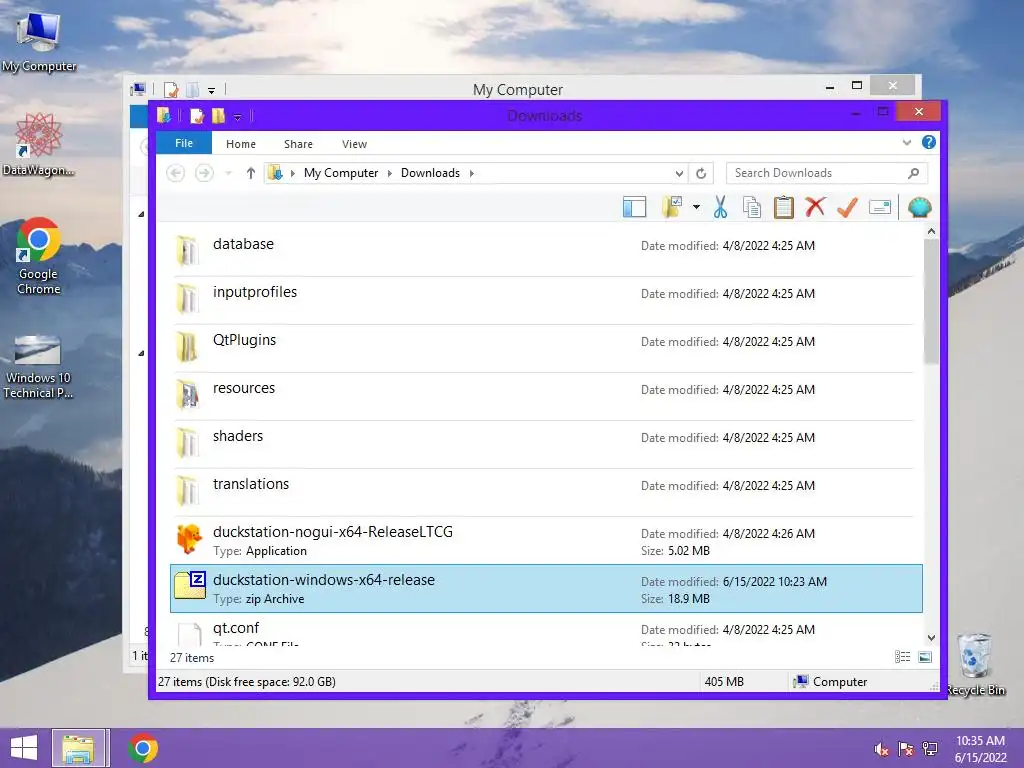Go up one folder level

coord(251,173)
